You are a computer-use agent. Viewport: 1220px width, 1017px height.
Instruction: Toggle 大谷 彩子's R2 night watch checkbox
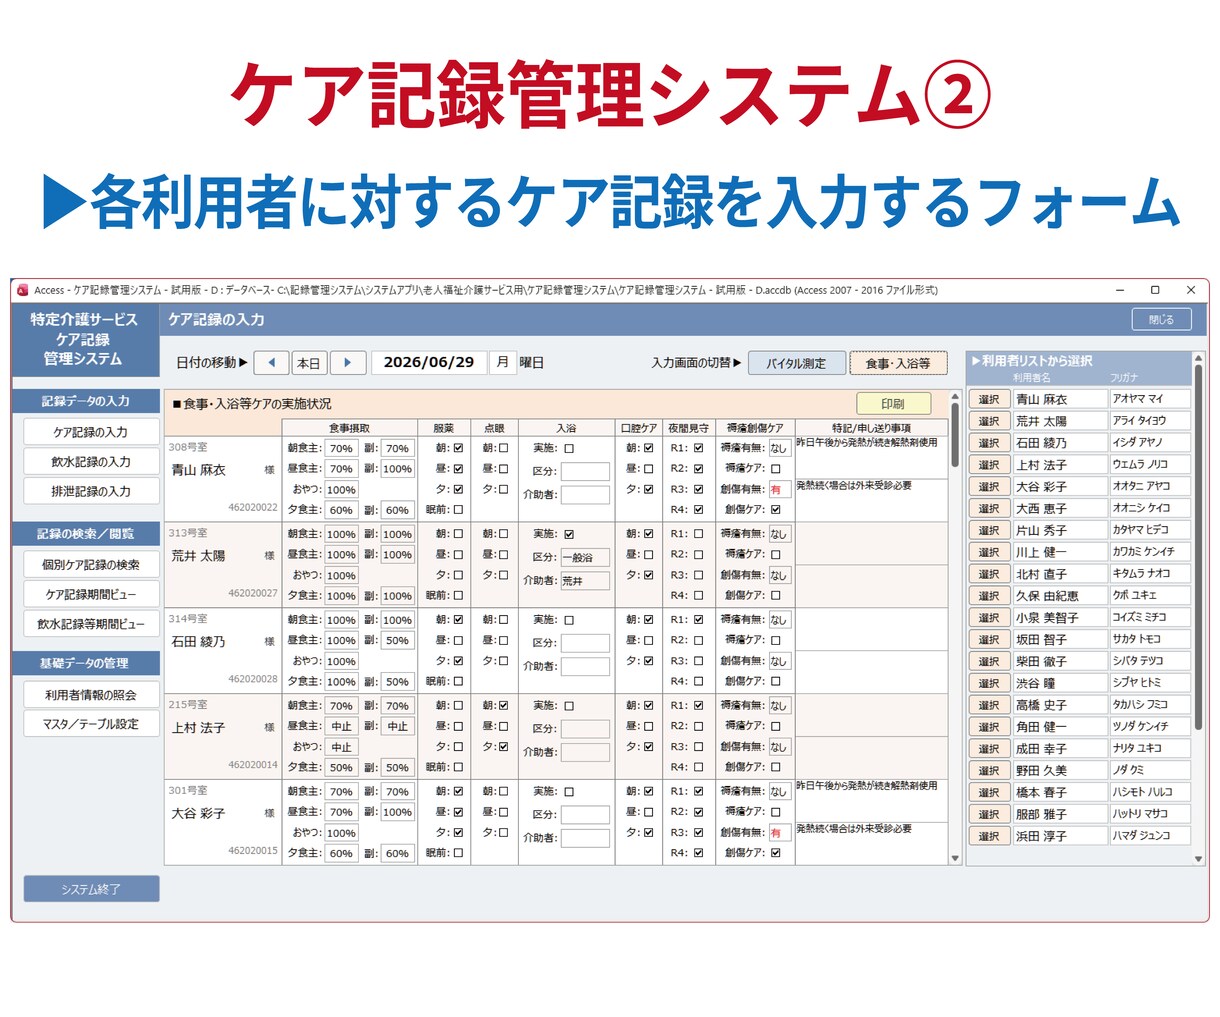pos(698,812)
